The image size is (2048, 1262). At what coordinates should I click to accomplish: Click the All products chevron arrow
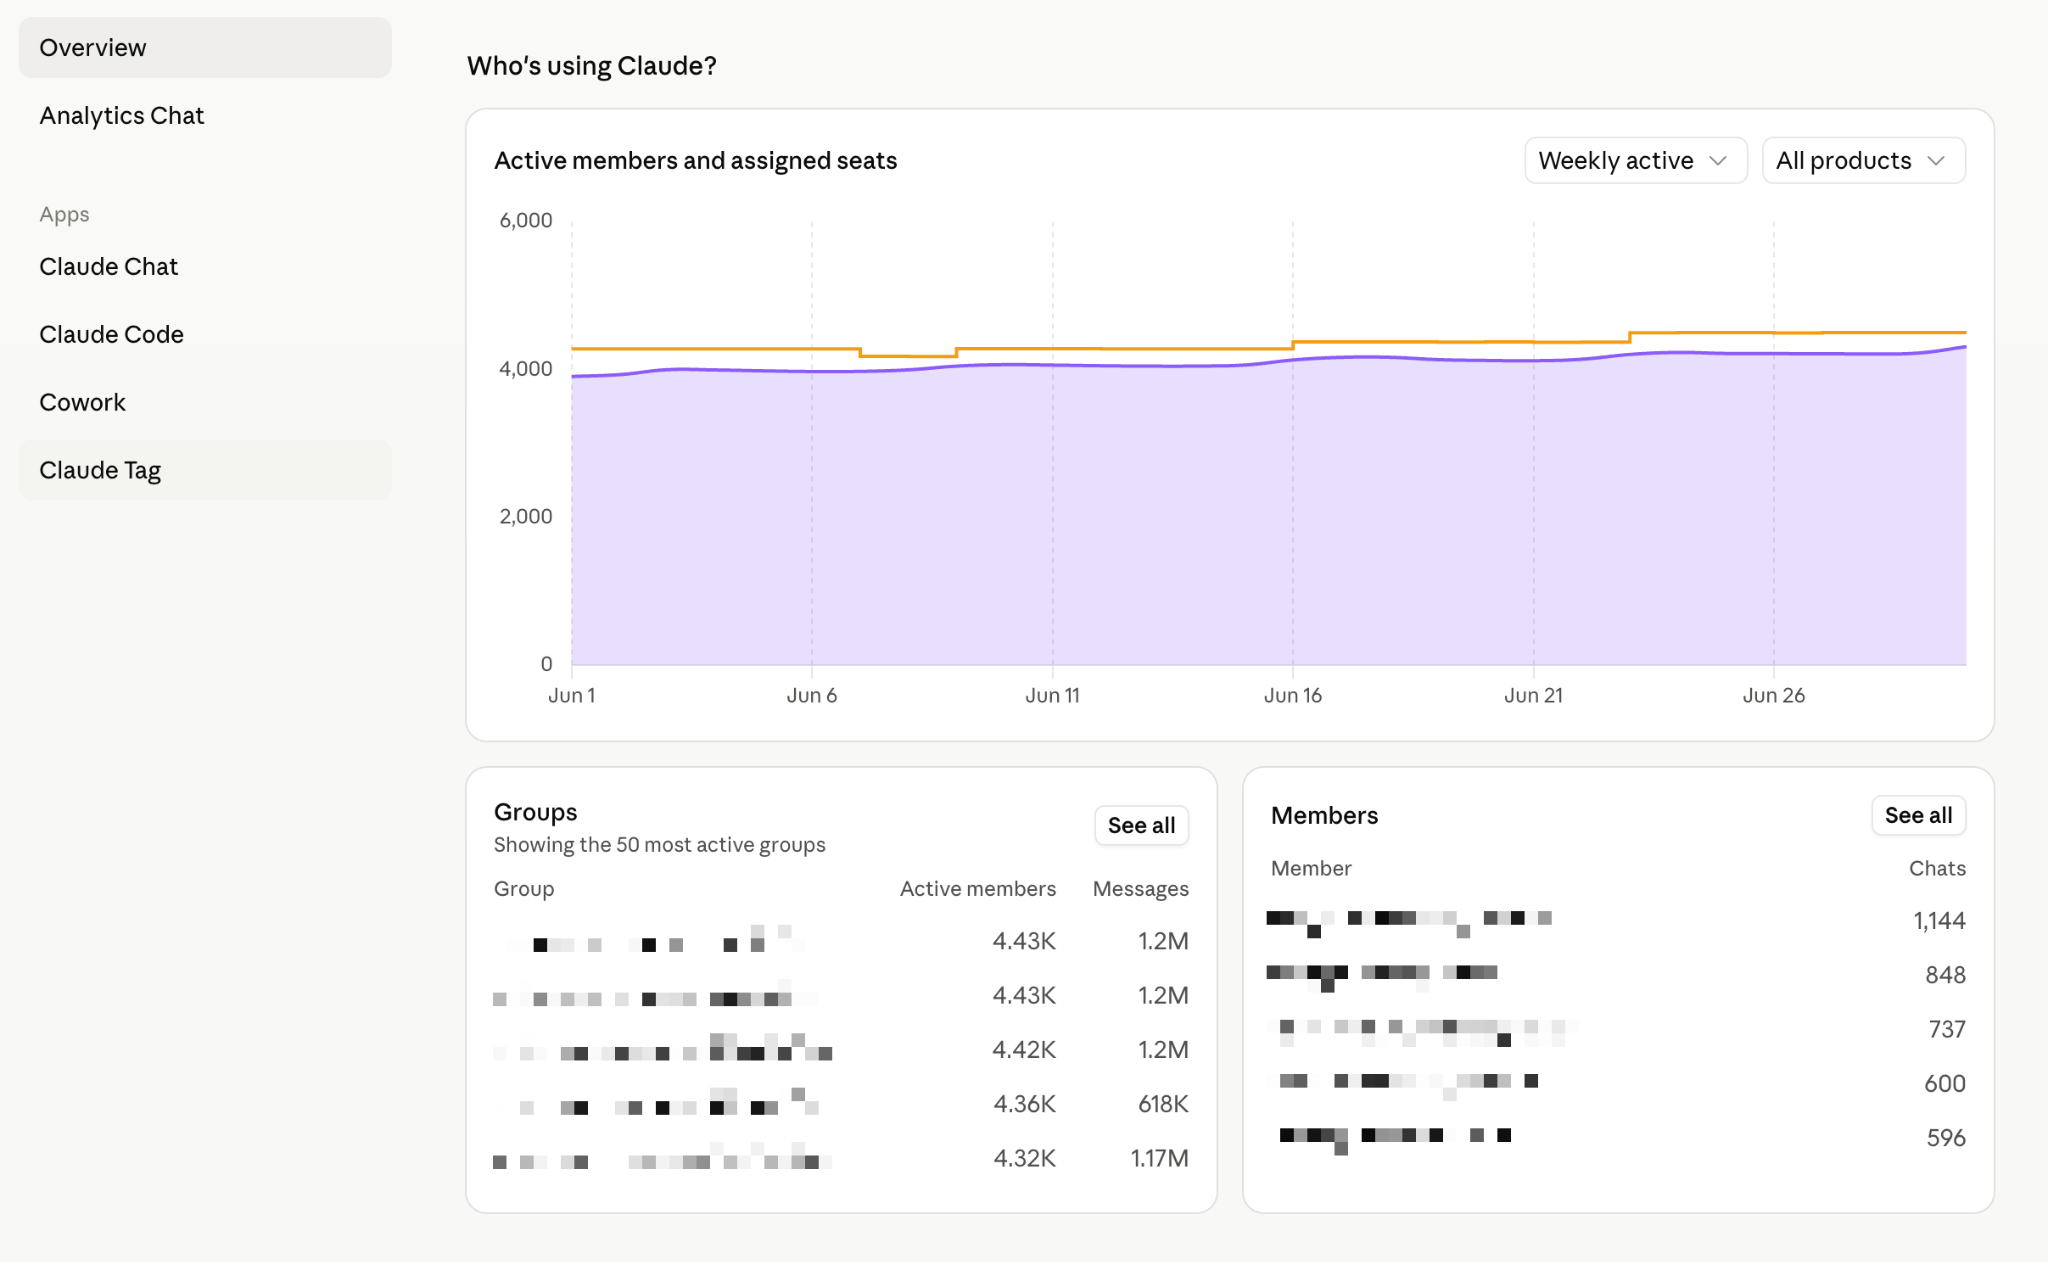pyautogui.click(x=1936, y=161)
